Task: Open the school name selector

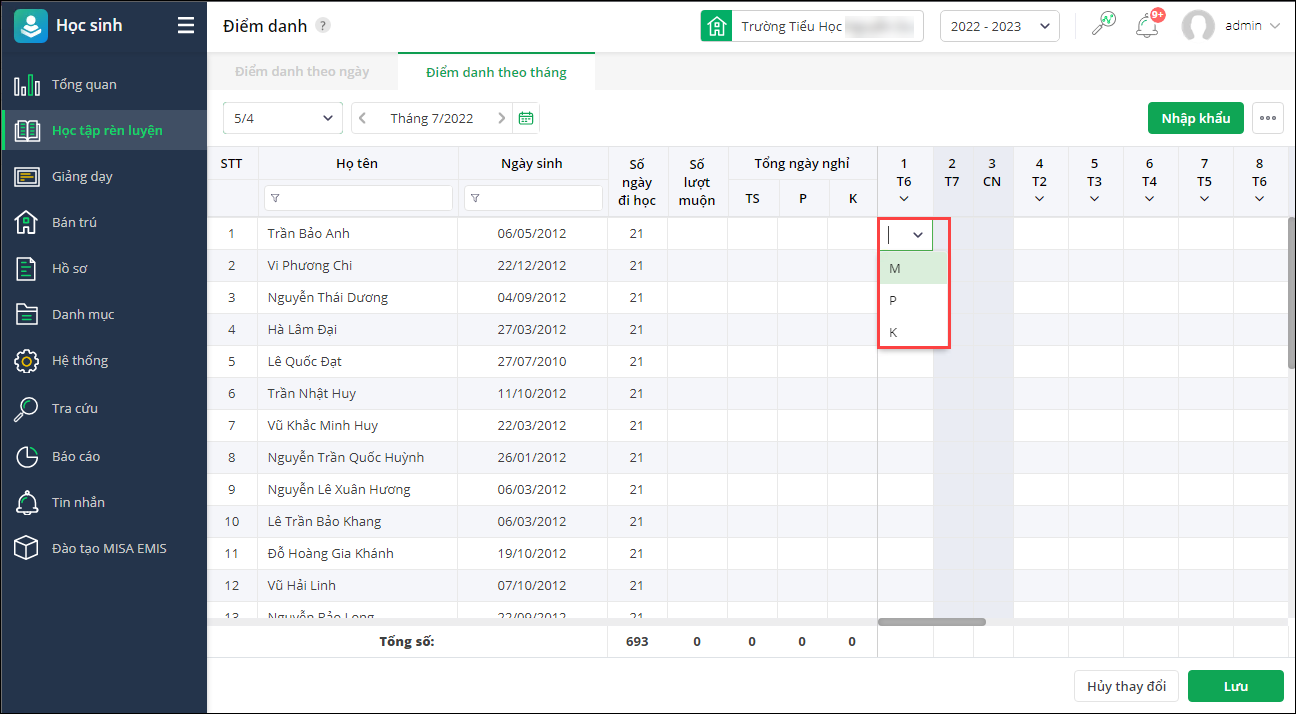Action: coord(826,26)
